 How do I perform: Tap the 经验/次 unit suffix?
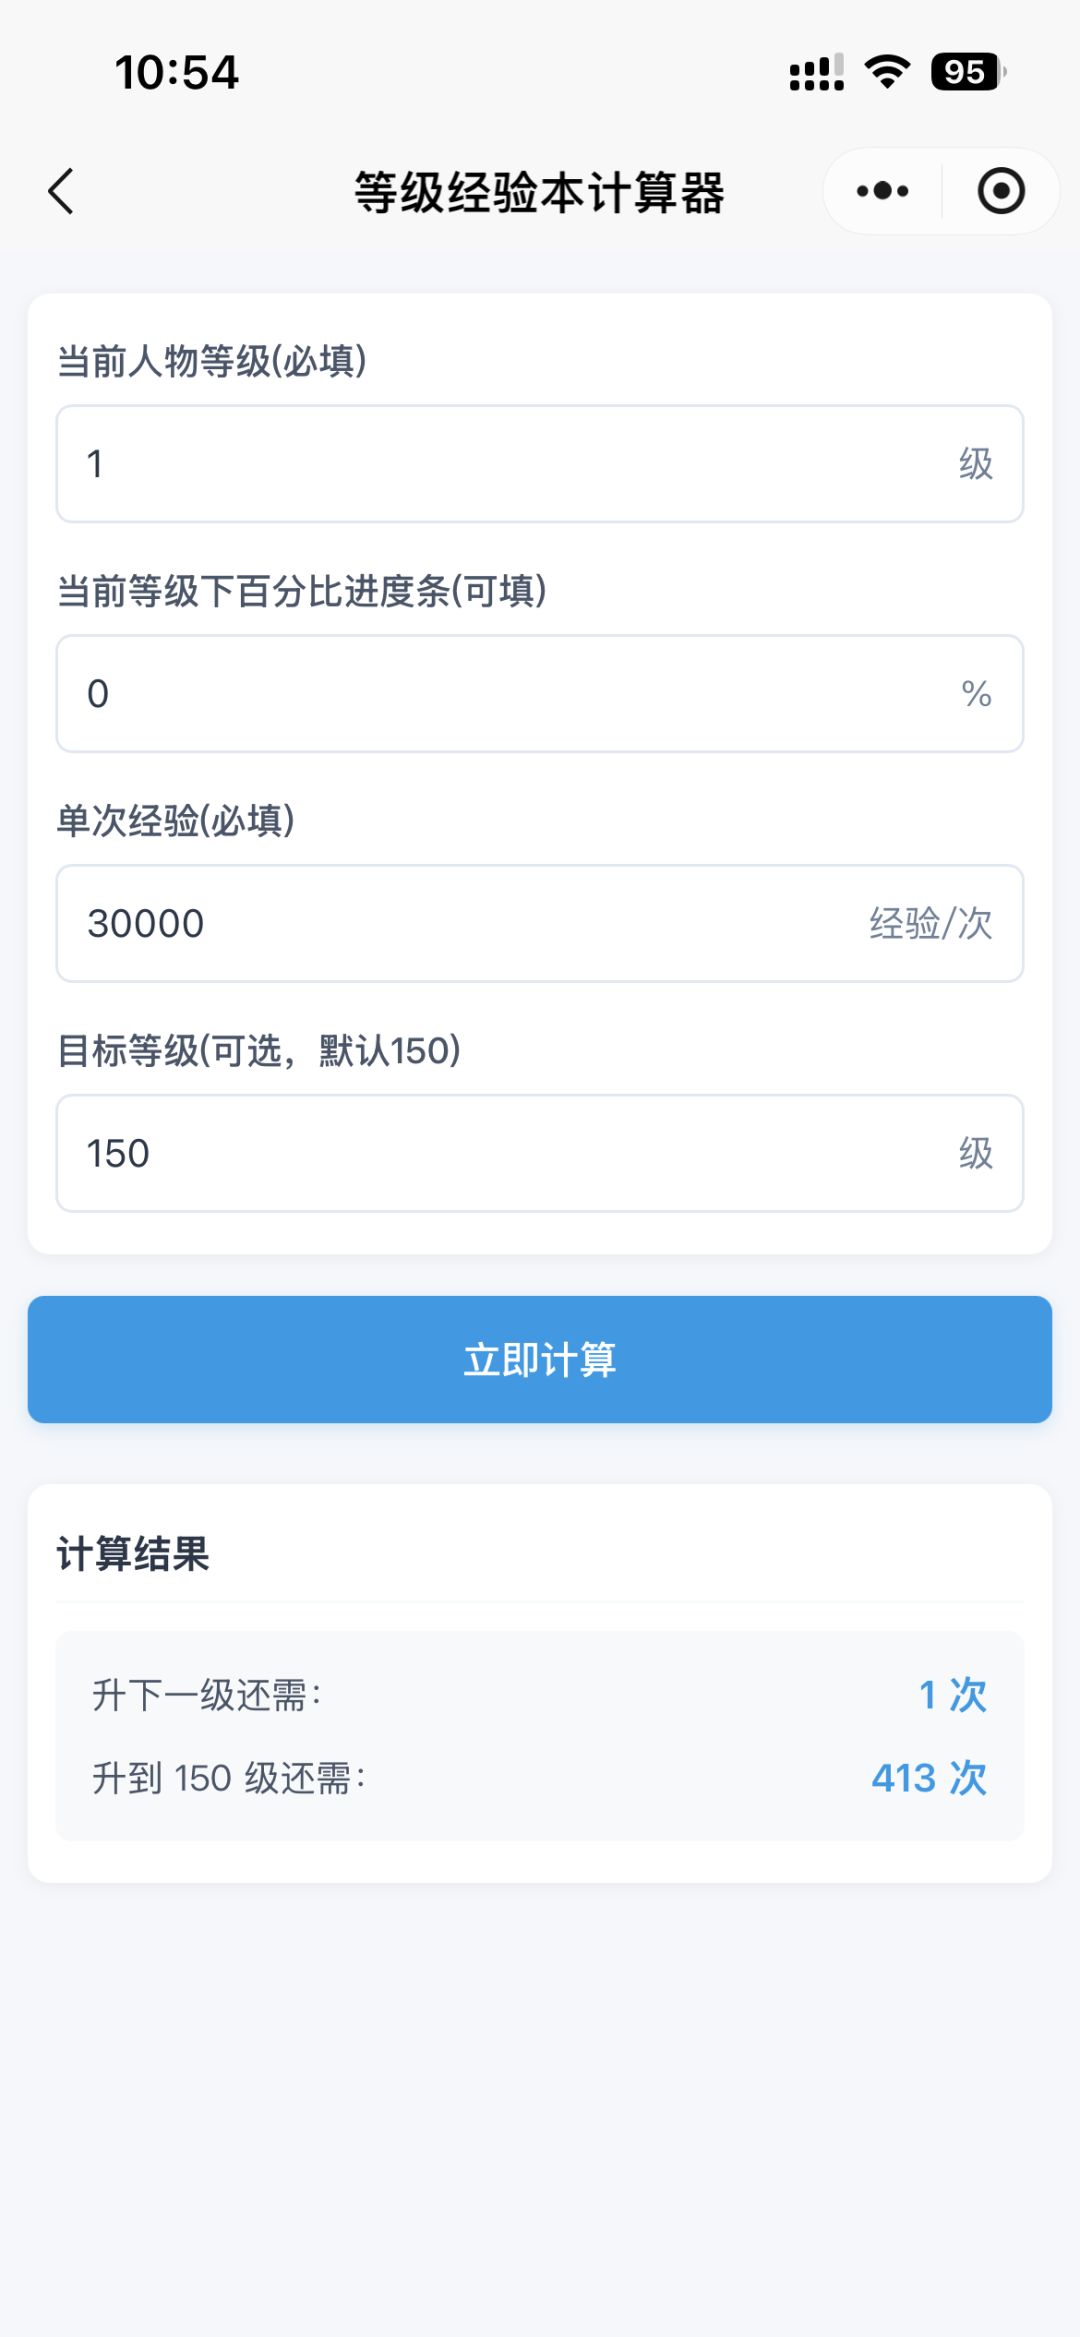tap(930, 924)
